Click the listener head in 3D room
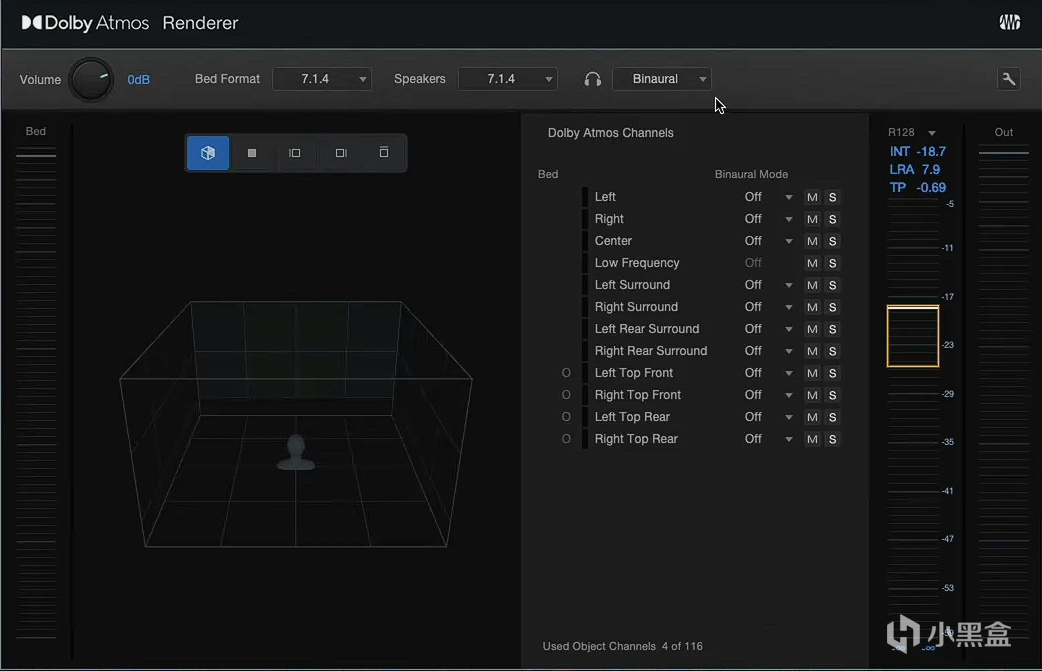The image size is (1042, 671). 296,452
